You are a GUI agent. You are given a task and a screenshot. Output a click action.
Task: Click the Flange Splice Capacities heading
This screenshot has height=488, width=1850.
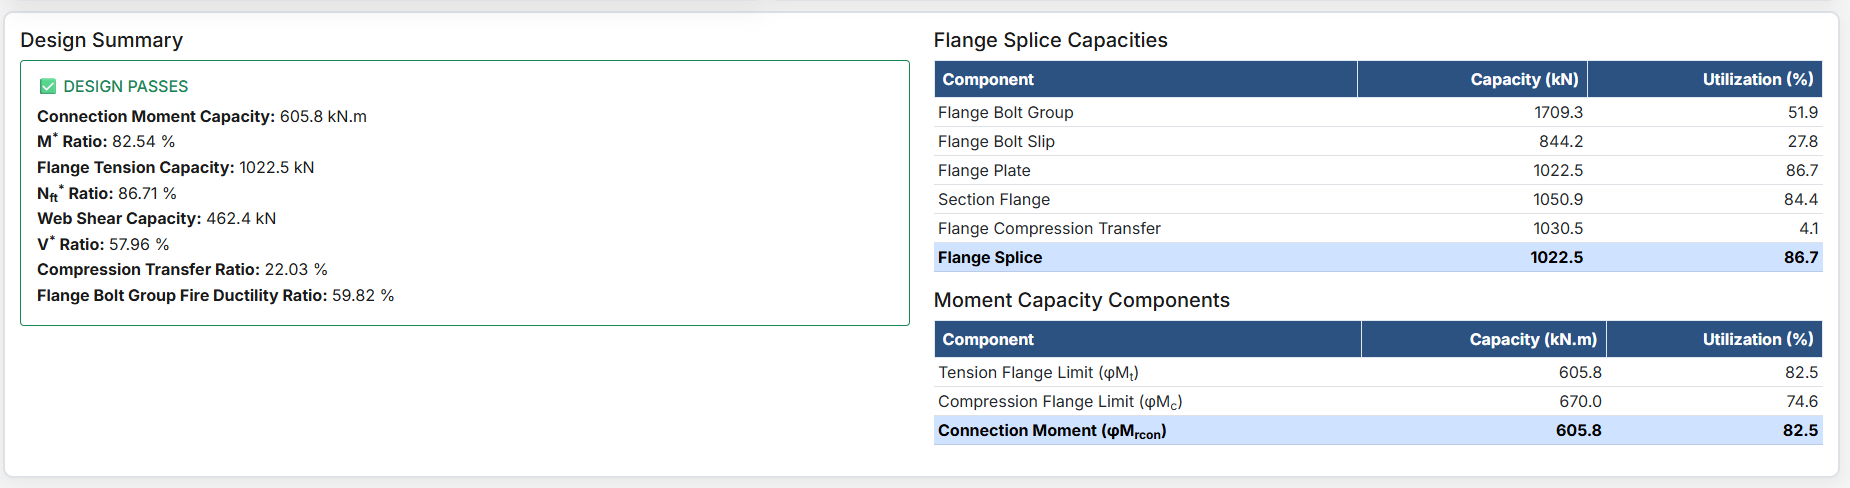point(1050,41)
